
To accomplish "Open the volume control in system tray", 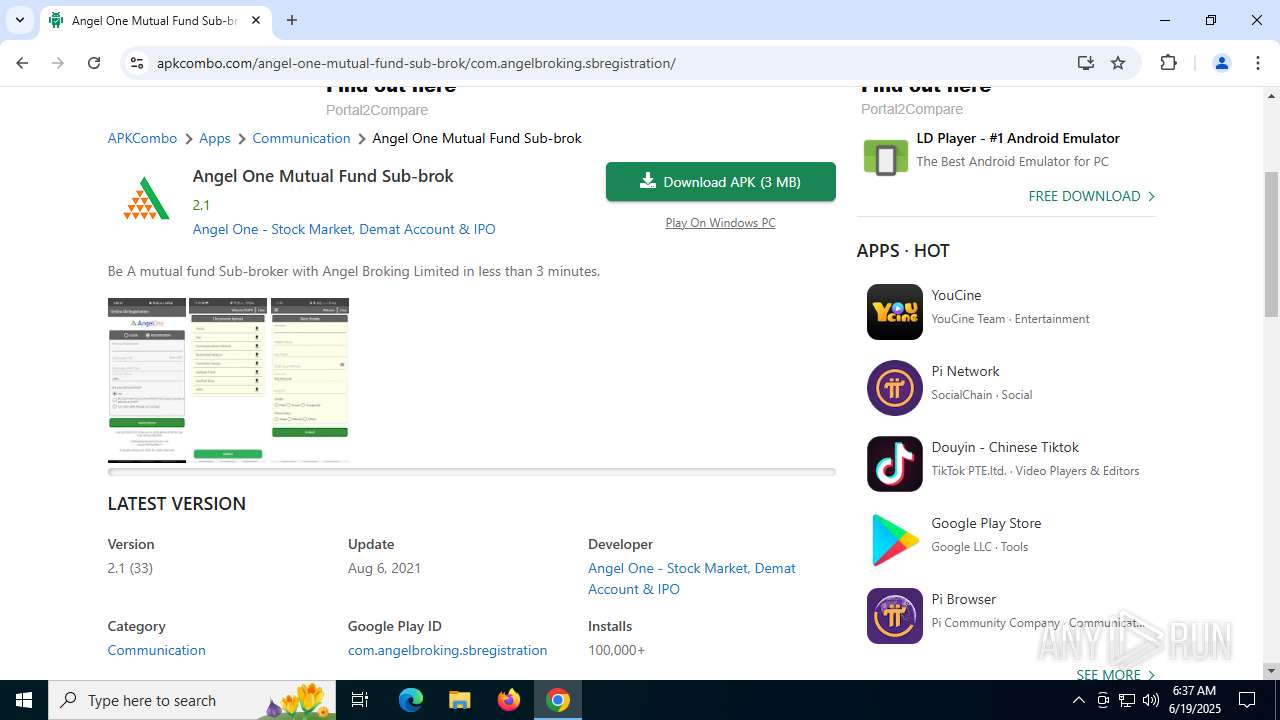I will pyautogui.click(x=1151, y=700).
